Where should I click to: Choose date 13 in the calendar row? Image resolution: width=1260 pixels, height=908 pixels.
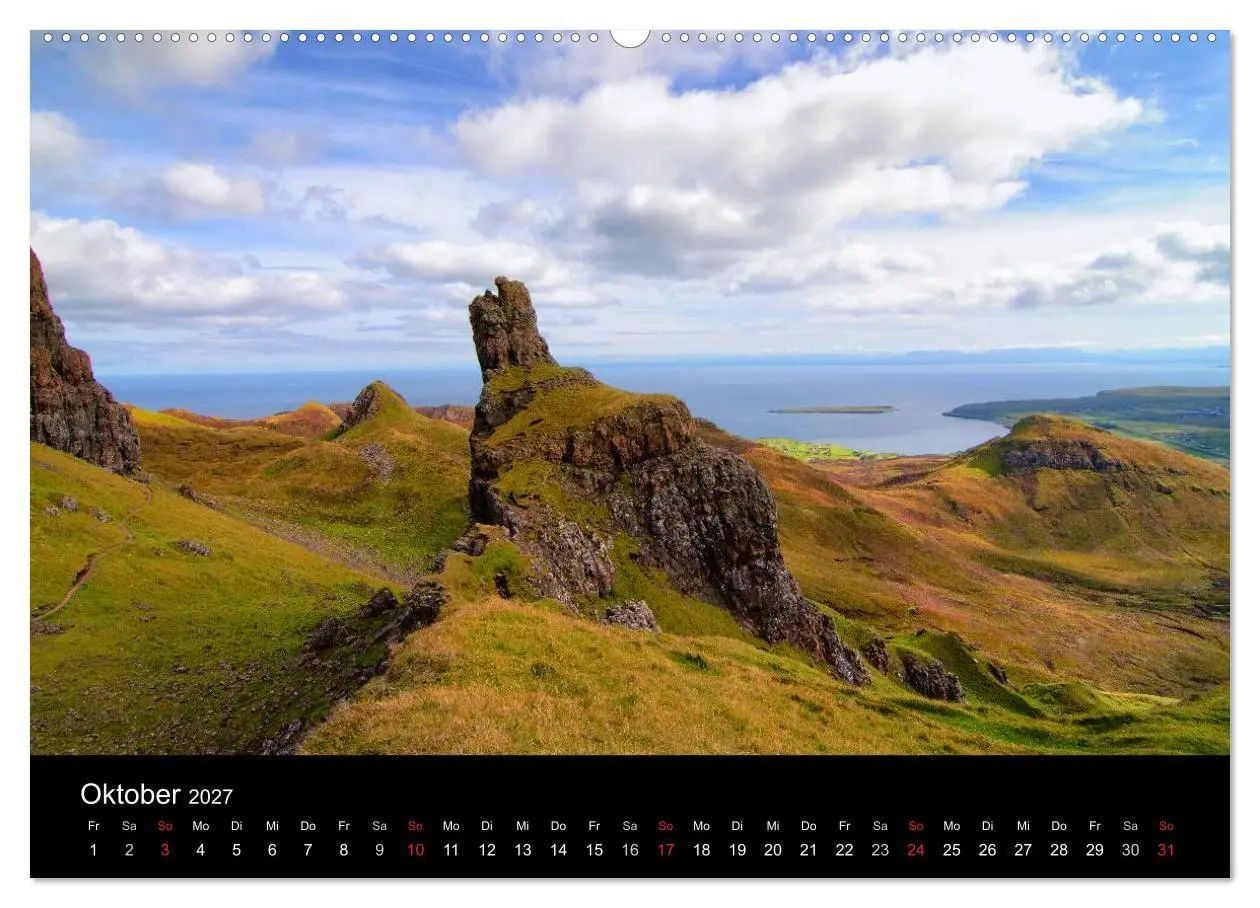tap(522, 850)
